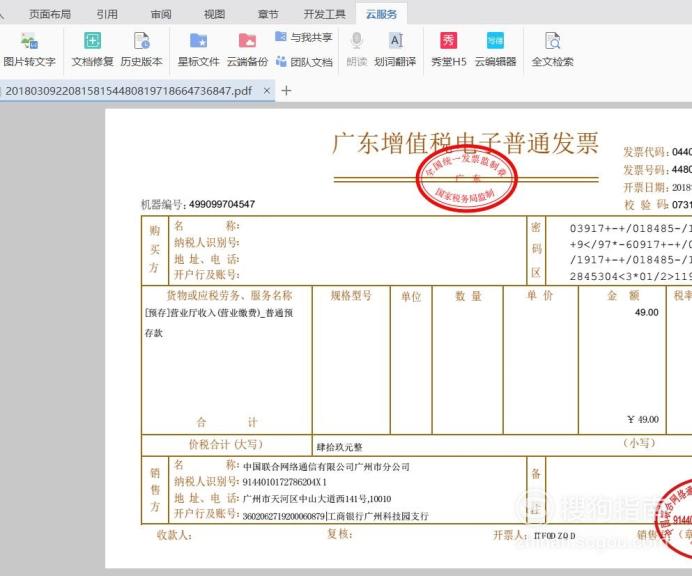This screenshot has height=576, width=692.
Task: Select the 章节 ribbon tab
Action: click(268, 14)
